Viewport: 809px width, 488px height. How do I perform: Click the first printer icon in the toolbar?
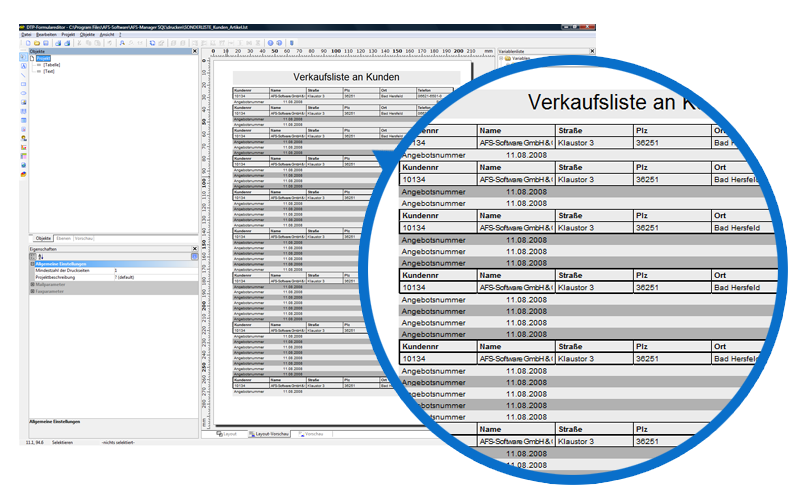[x=58, y=43]
